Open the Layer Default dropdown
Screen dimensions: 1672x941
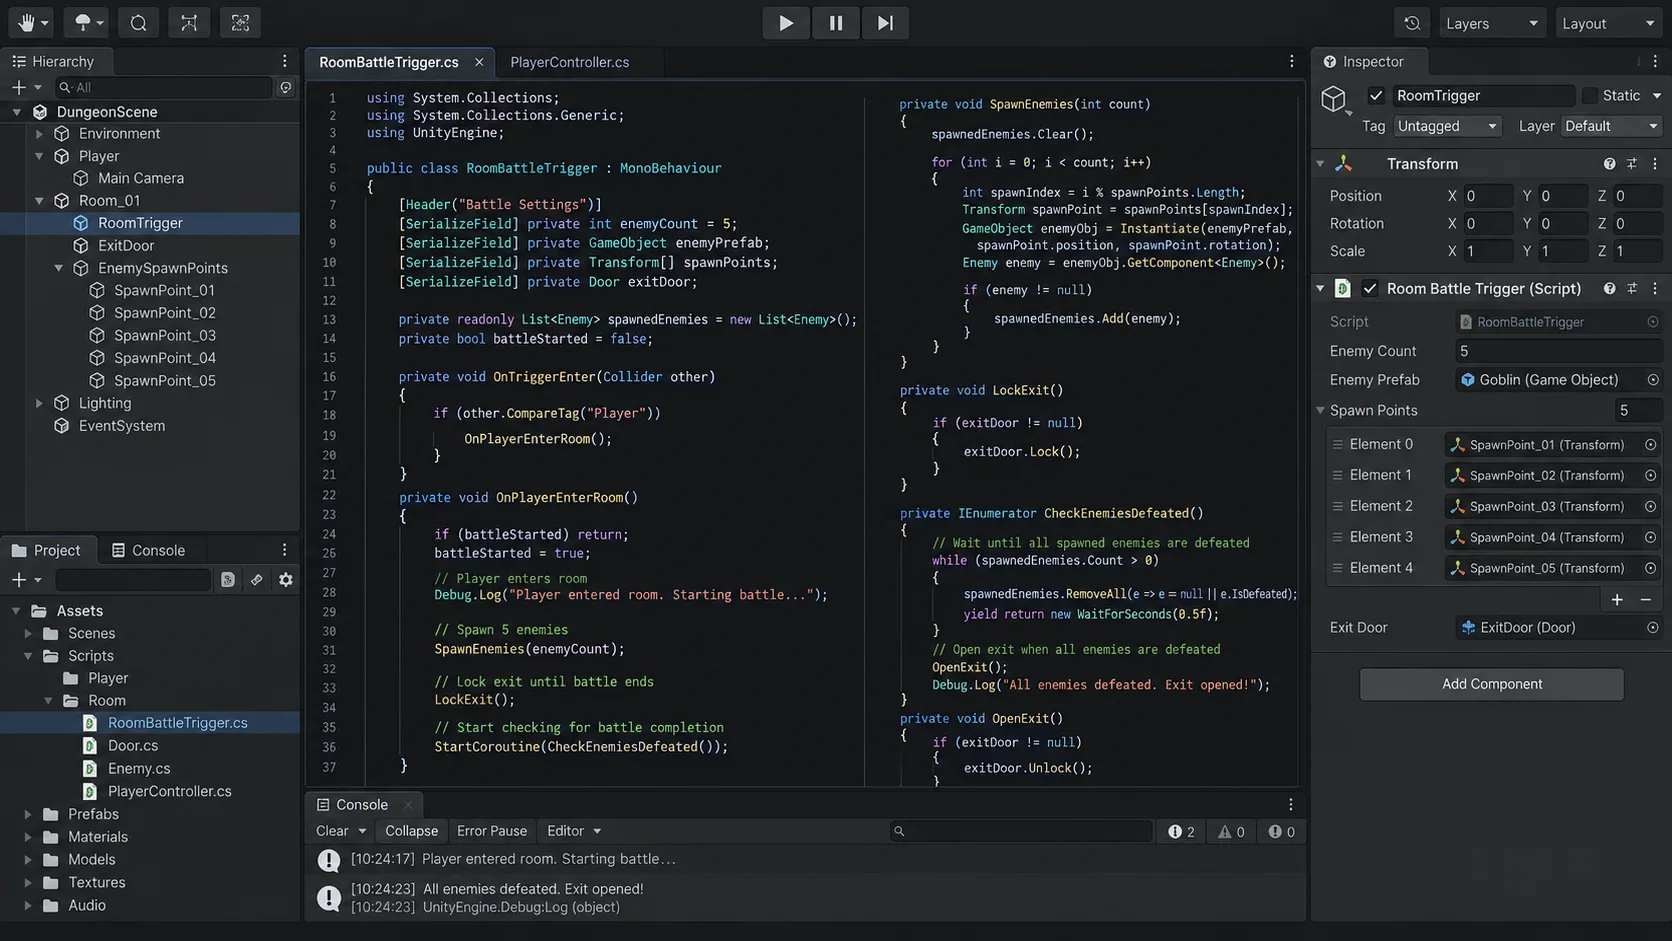coord(1610,126)
